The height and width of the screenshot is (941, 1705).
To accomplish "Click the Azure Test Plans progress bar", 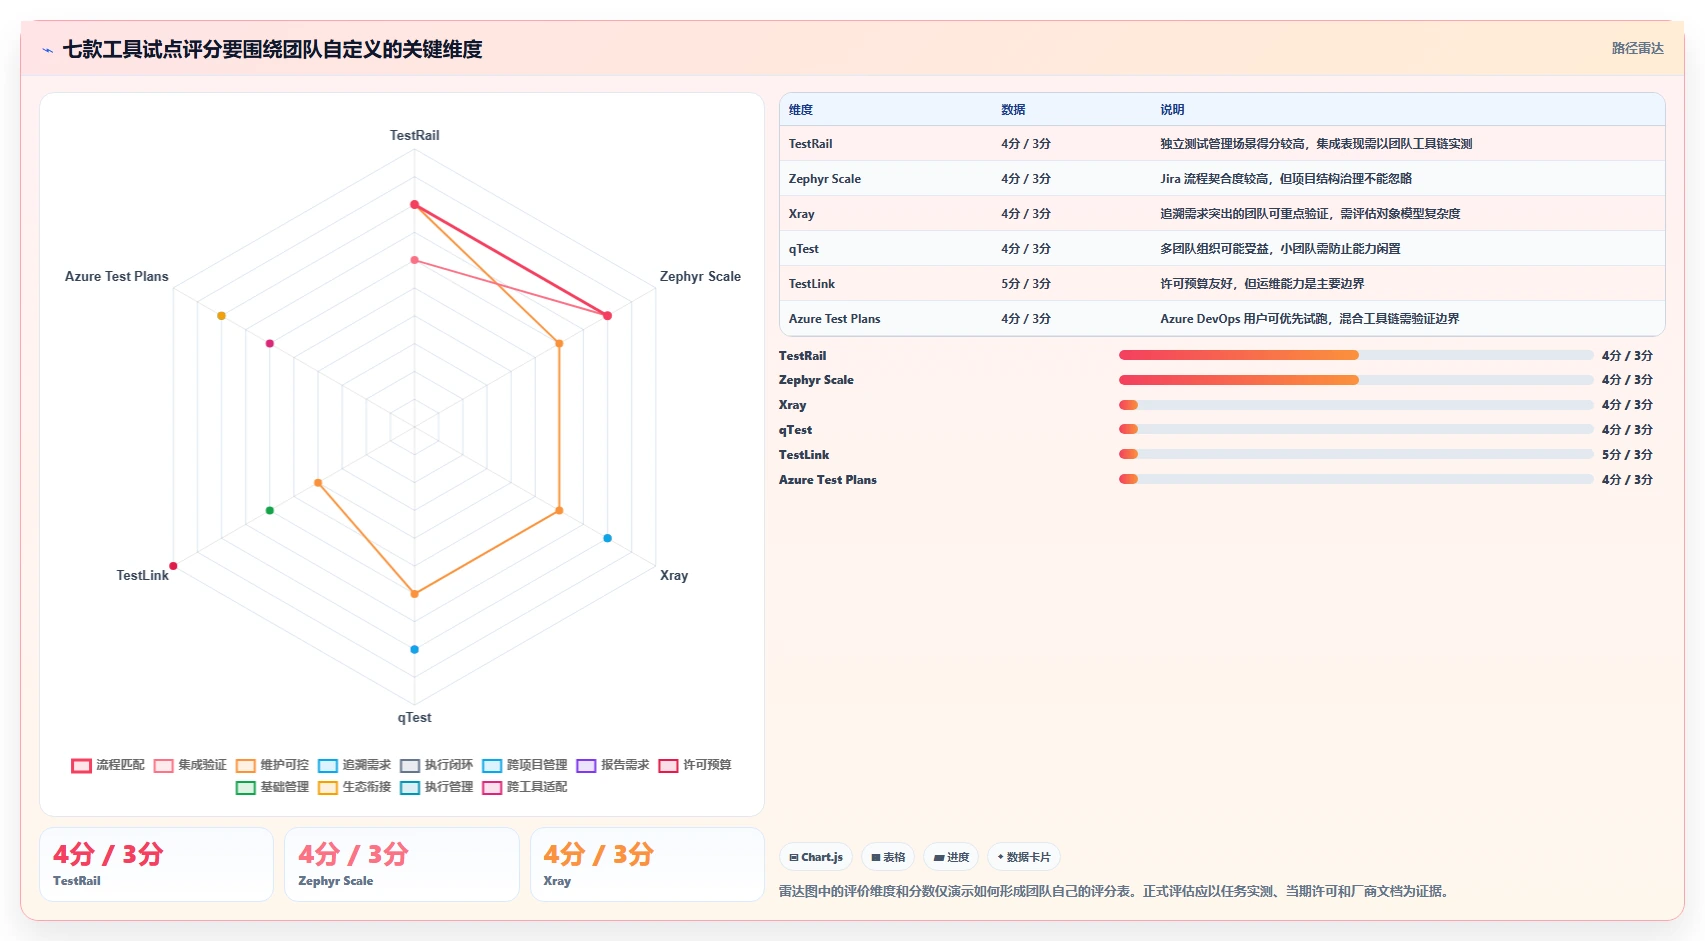I will click(x=1355, y=479).
